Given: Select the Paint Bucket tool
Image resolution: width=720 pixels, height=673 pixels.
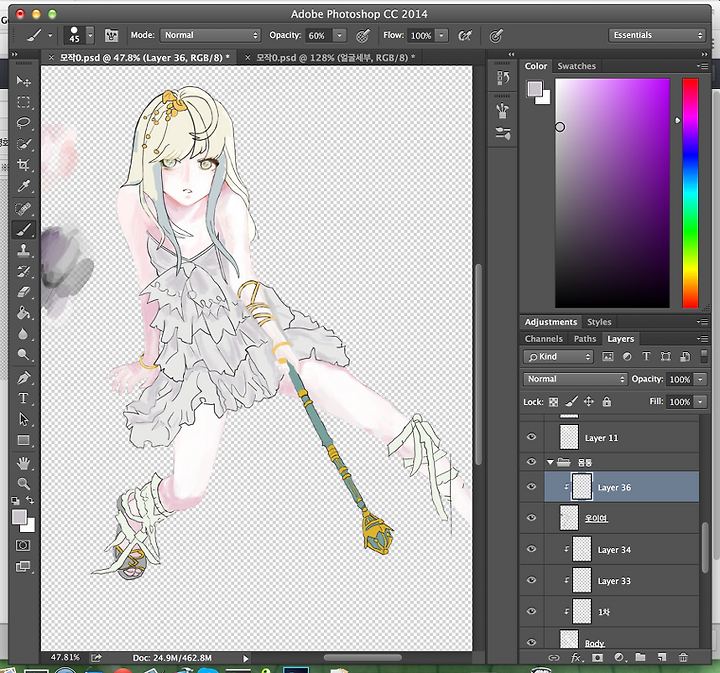Looking at the screenshot, I should point(23,313).
